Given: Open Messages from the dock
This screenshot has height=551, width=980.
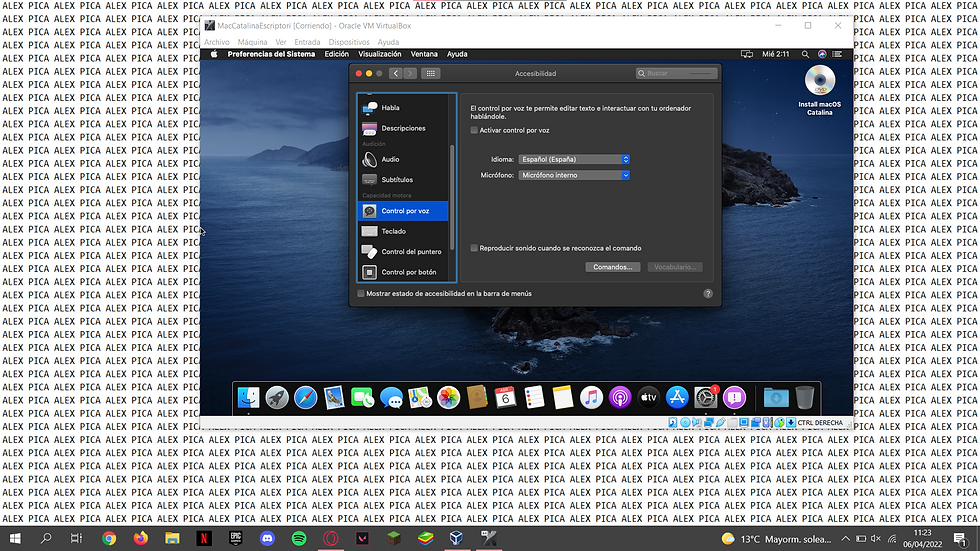Looking at the screenshot, I should click(391, 397).
